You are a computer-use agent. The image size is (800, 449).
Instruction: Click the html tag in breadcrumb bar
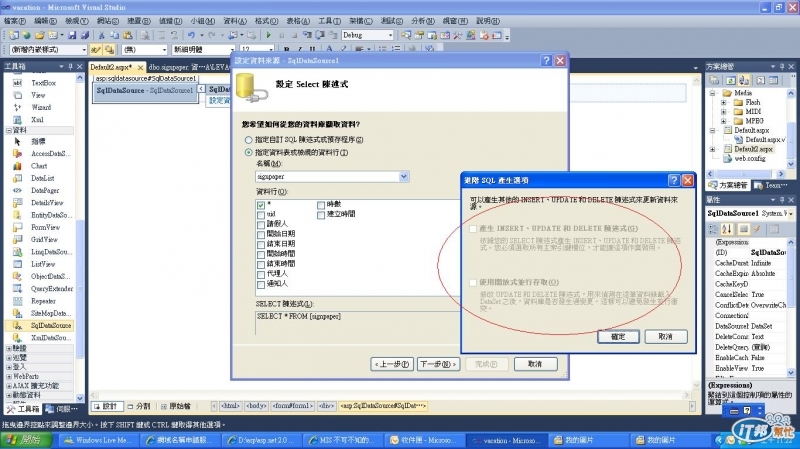(x=230, y=406)
